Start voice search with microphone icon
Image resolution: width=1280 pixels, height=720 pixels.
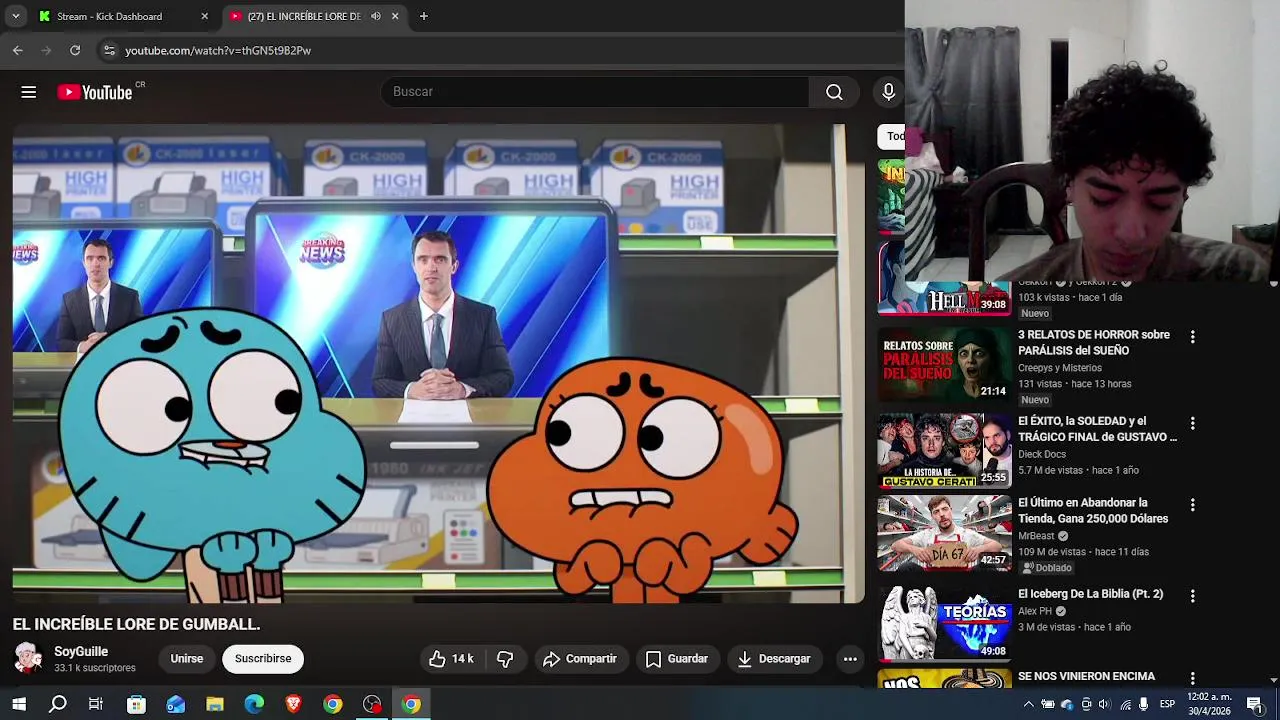pos(888,91)
